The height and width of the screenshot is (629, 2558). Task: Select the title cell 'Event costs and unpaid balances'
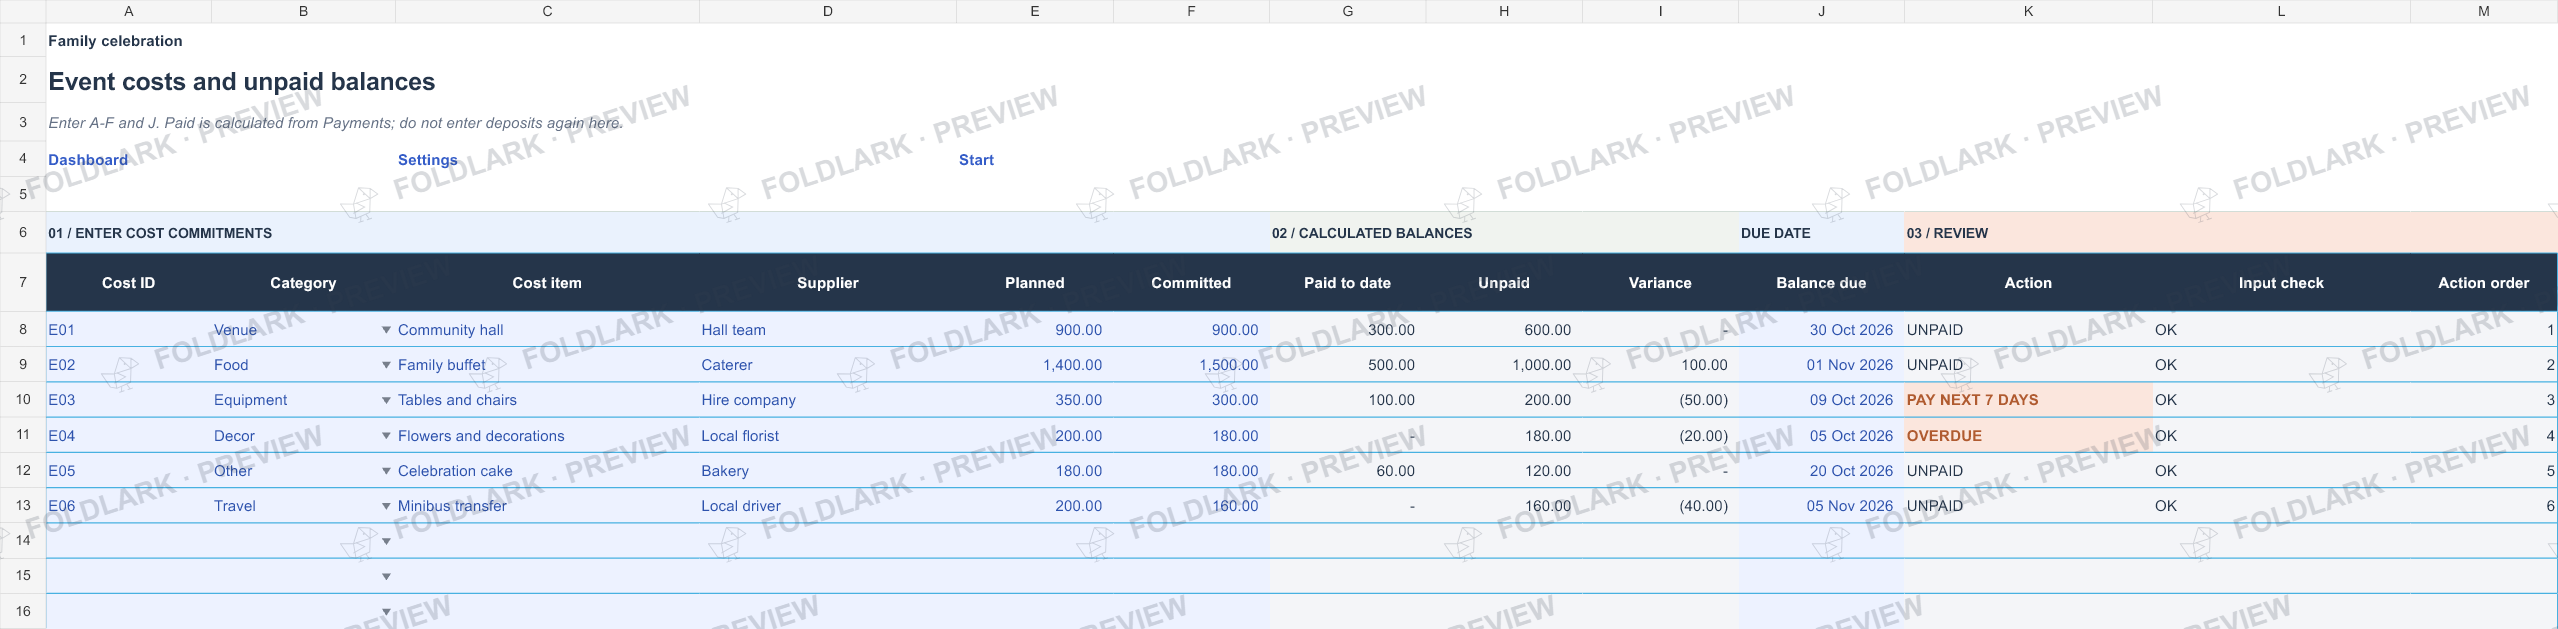pyautogui.click(x=242, y=81)
